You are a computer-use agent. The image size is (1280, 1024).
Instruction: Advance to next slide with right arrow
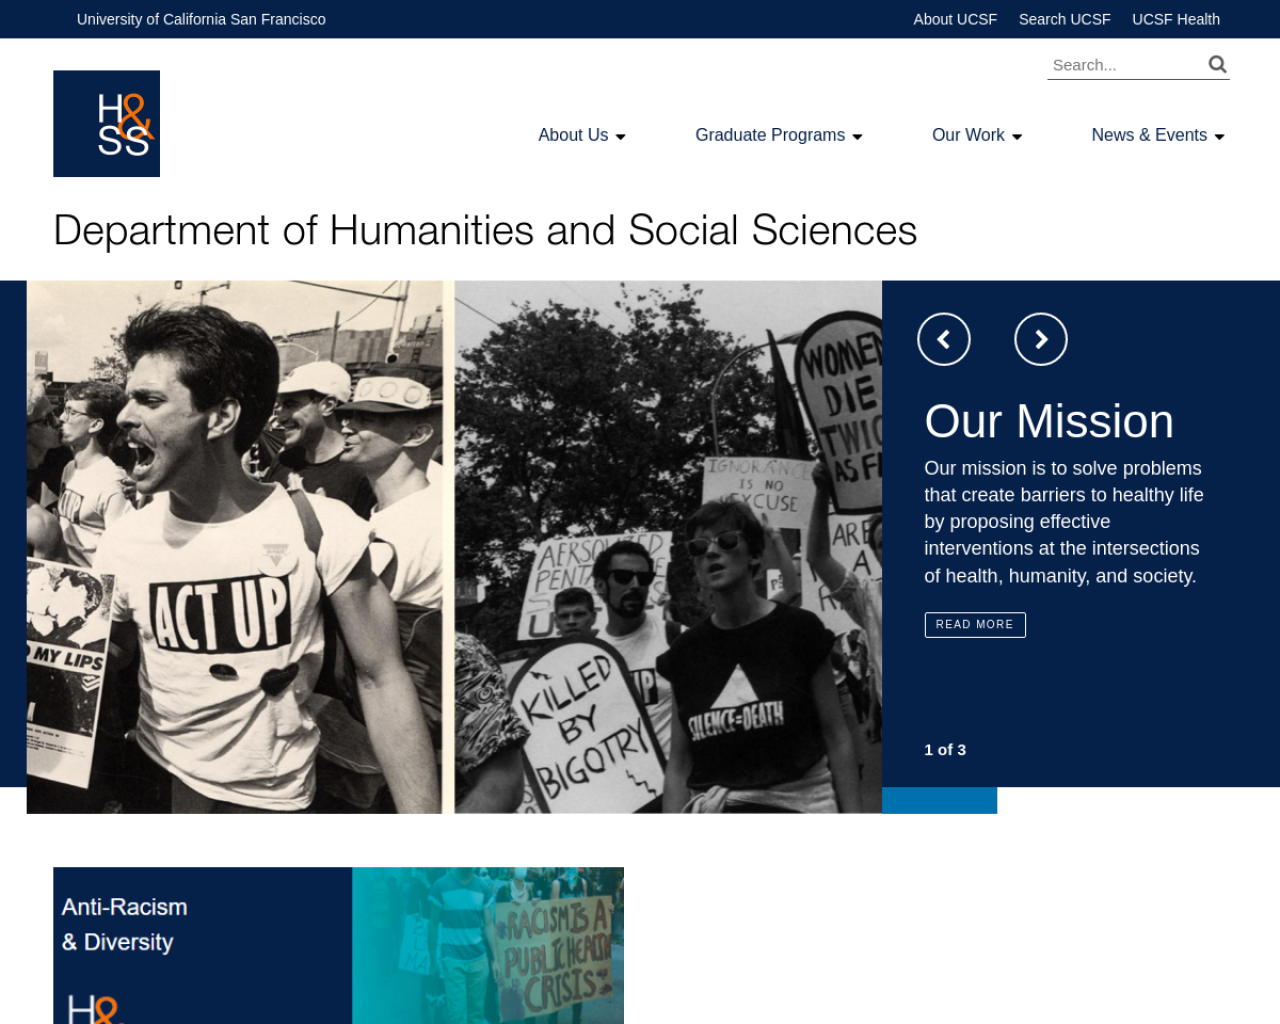click(1040, 339)
